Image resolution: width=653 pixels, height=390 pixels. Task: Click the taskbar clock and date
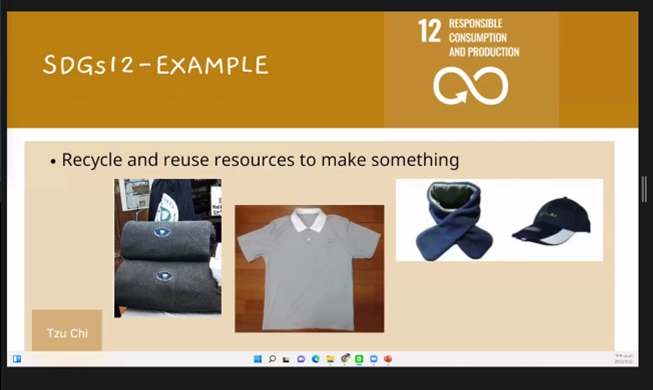point(623,359)
